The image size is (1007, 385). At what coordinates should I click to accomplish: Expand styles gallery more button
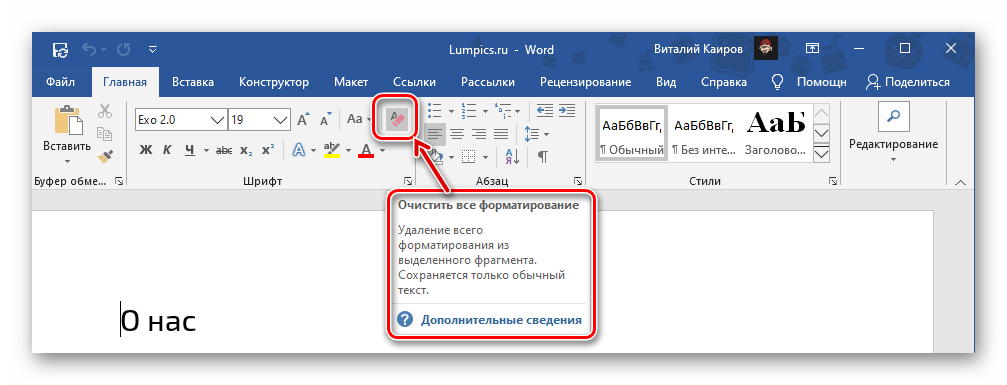tap(821, 154)
